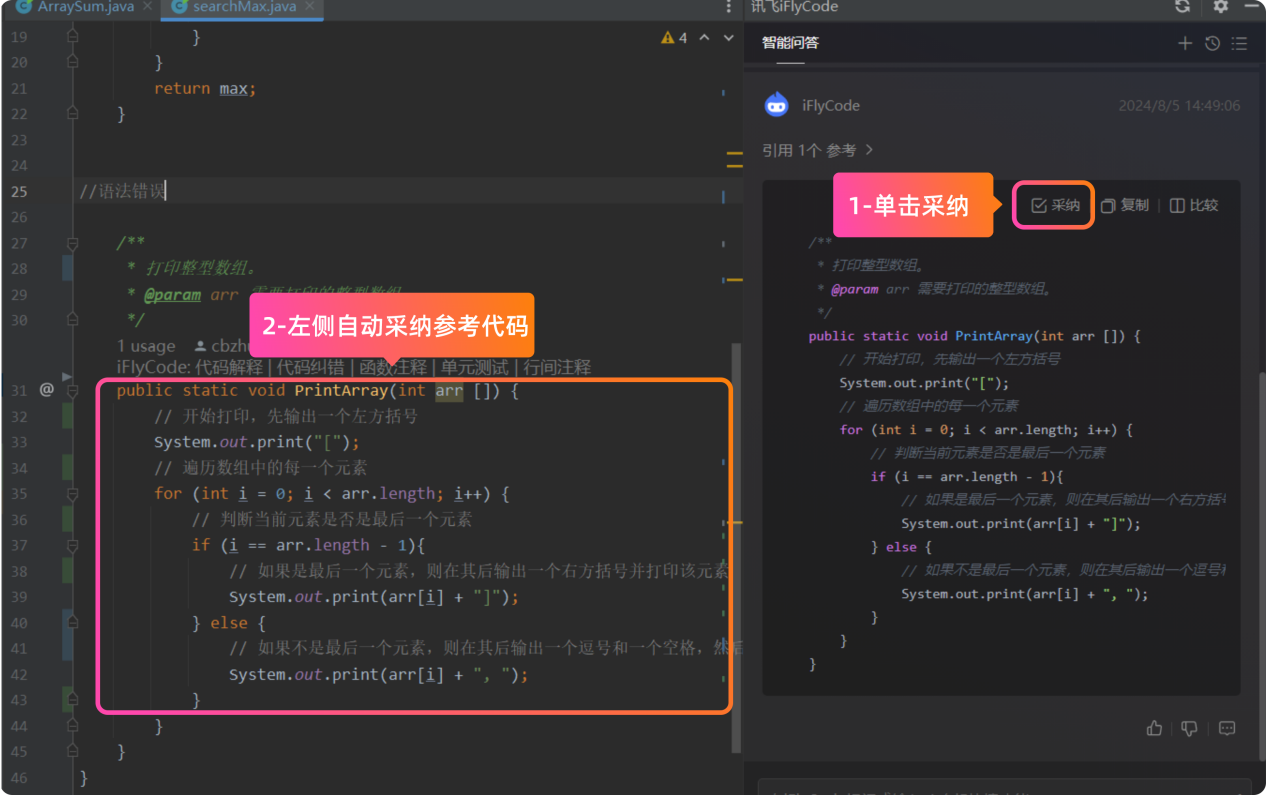Toggle the fold marker on line 19
Viewport: 1266px width, 795px height.
coord(72,37)
